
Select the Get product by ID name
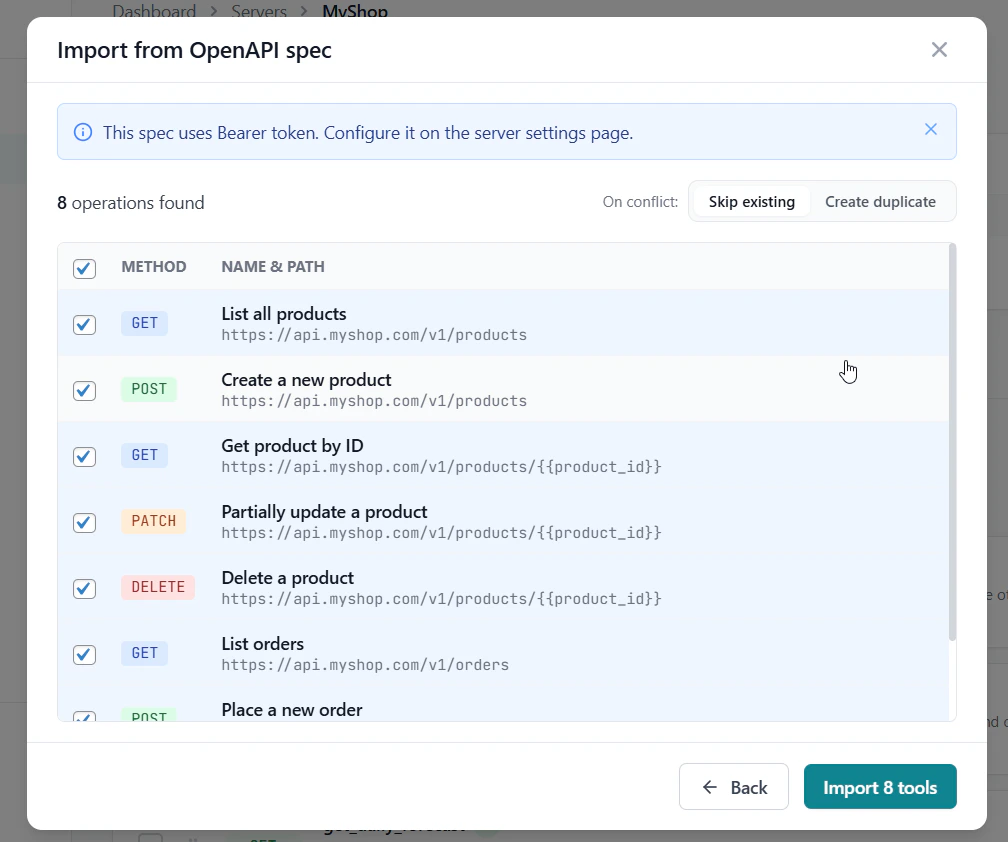pos(292,445)
